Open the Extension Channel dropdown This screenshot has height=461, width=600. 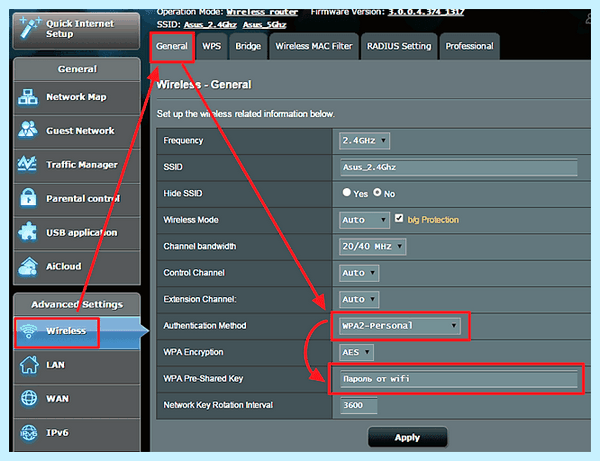tap(359, 300)
